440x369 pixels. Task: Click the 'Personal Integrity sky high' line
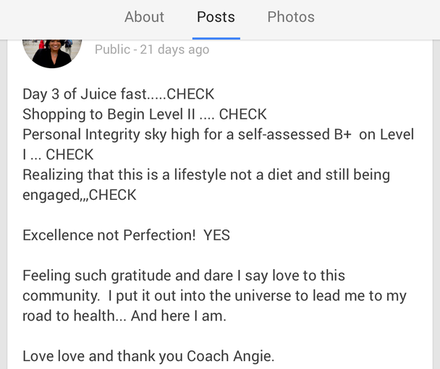[218, 135]
